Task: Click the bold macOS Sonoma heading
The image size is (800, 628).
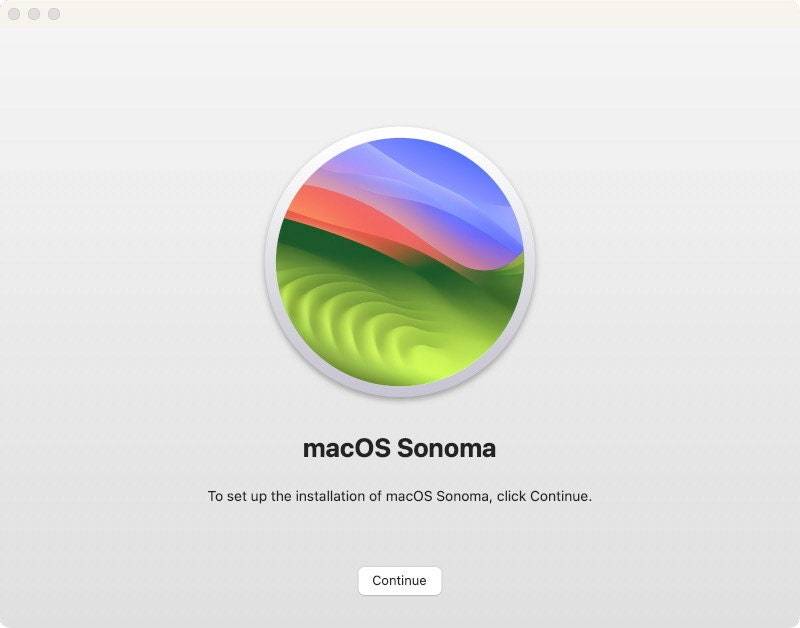Action: coord(399,448)
